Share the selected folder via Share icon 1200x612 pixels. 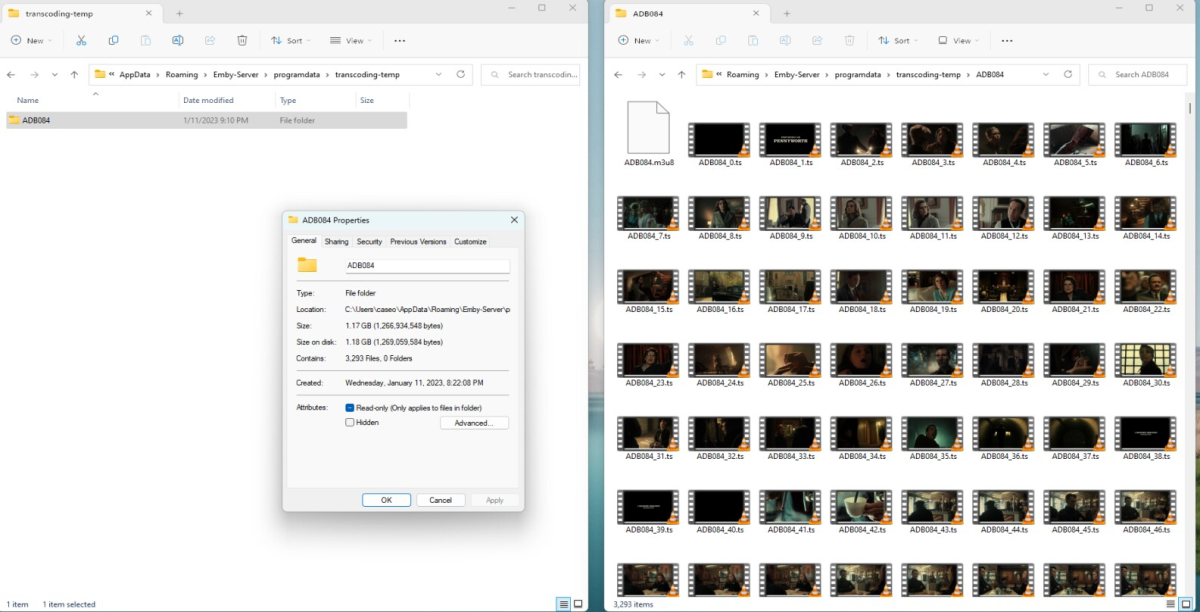click(209, 40)
